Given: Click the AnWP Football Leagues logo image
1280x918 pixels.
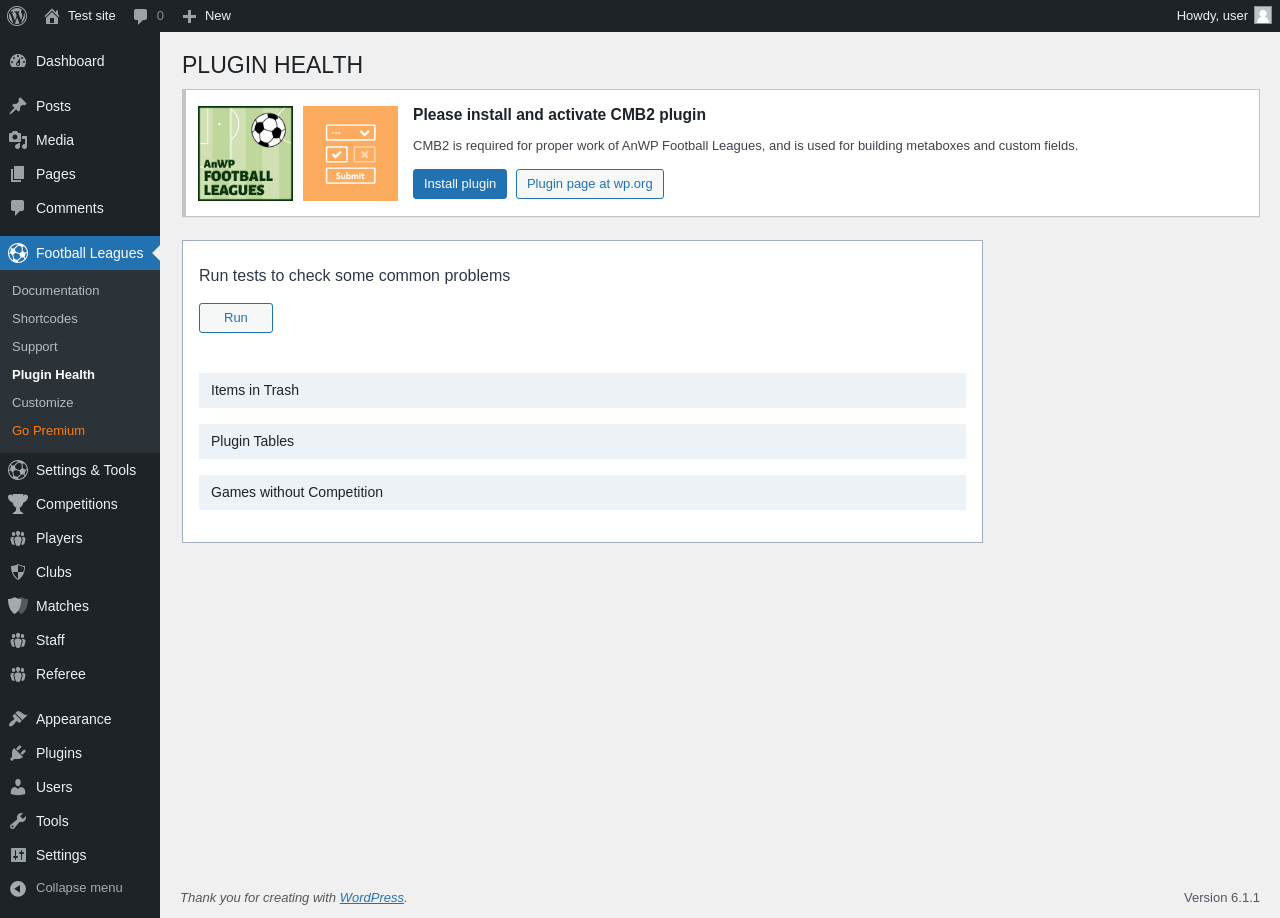Looking at the screenshot, I should point(245,153).
